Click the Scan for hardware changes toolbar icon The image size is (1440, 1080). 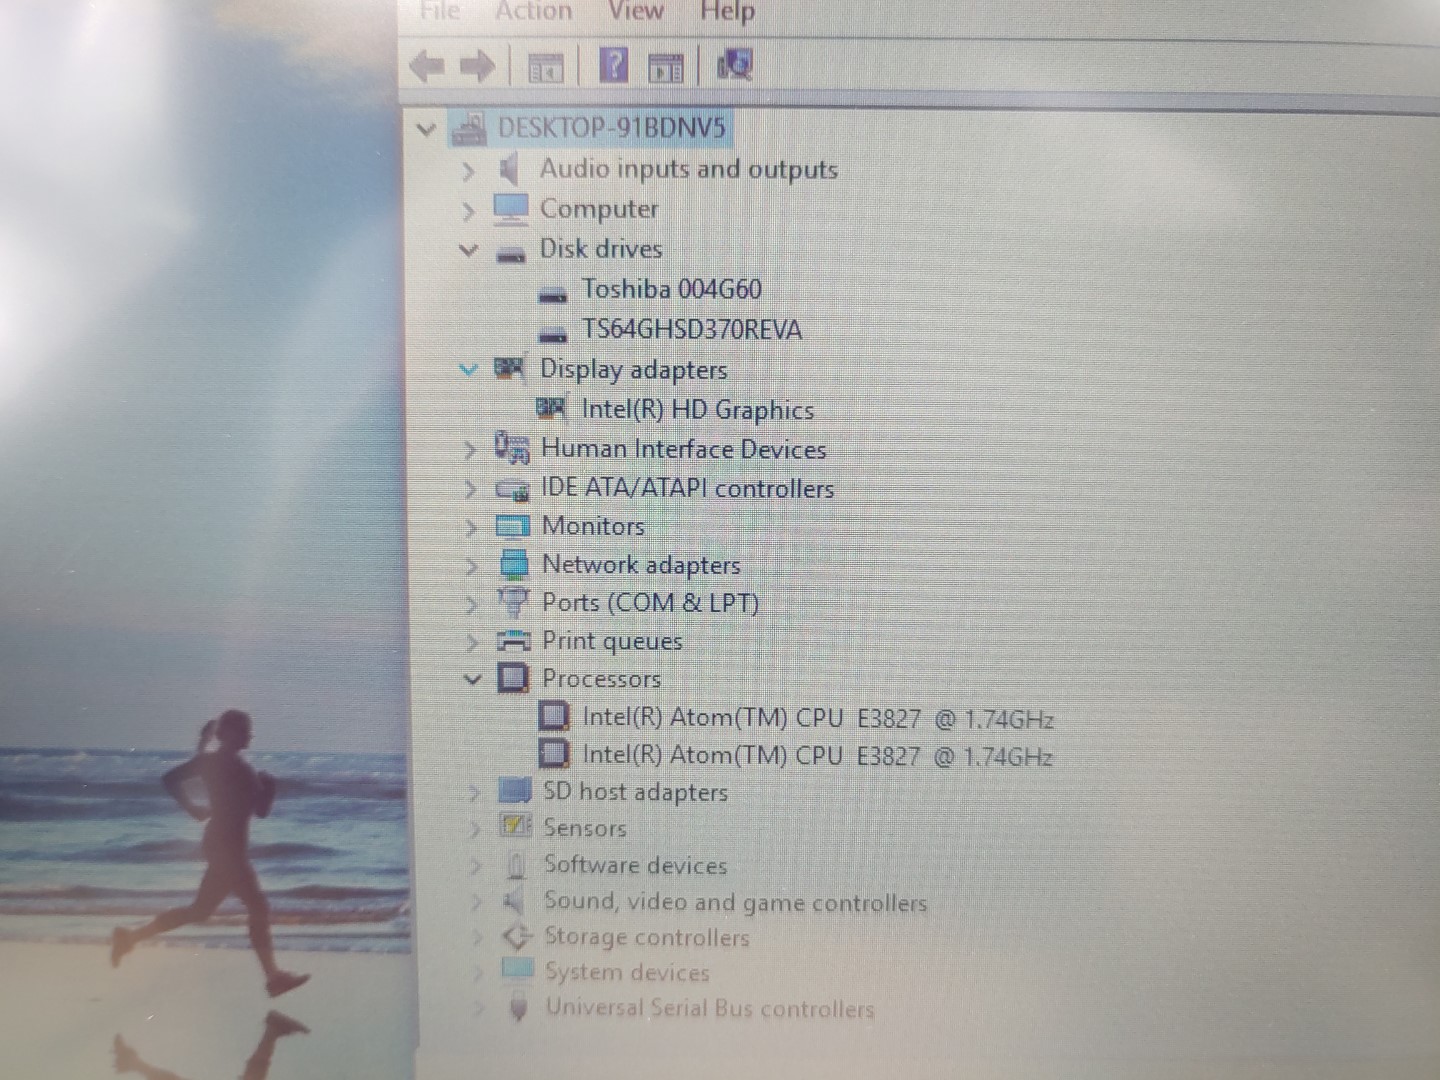coord(733,66)
